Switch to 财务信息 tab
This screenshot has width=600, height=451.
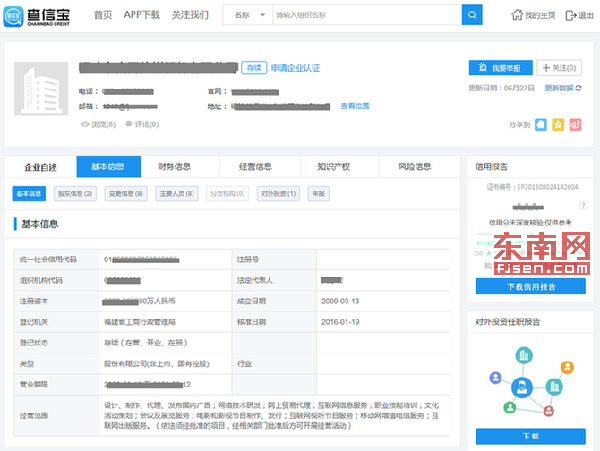(174, 167)
